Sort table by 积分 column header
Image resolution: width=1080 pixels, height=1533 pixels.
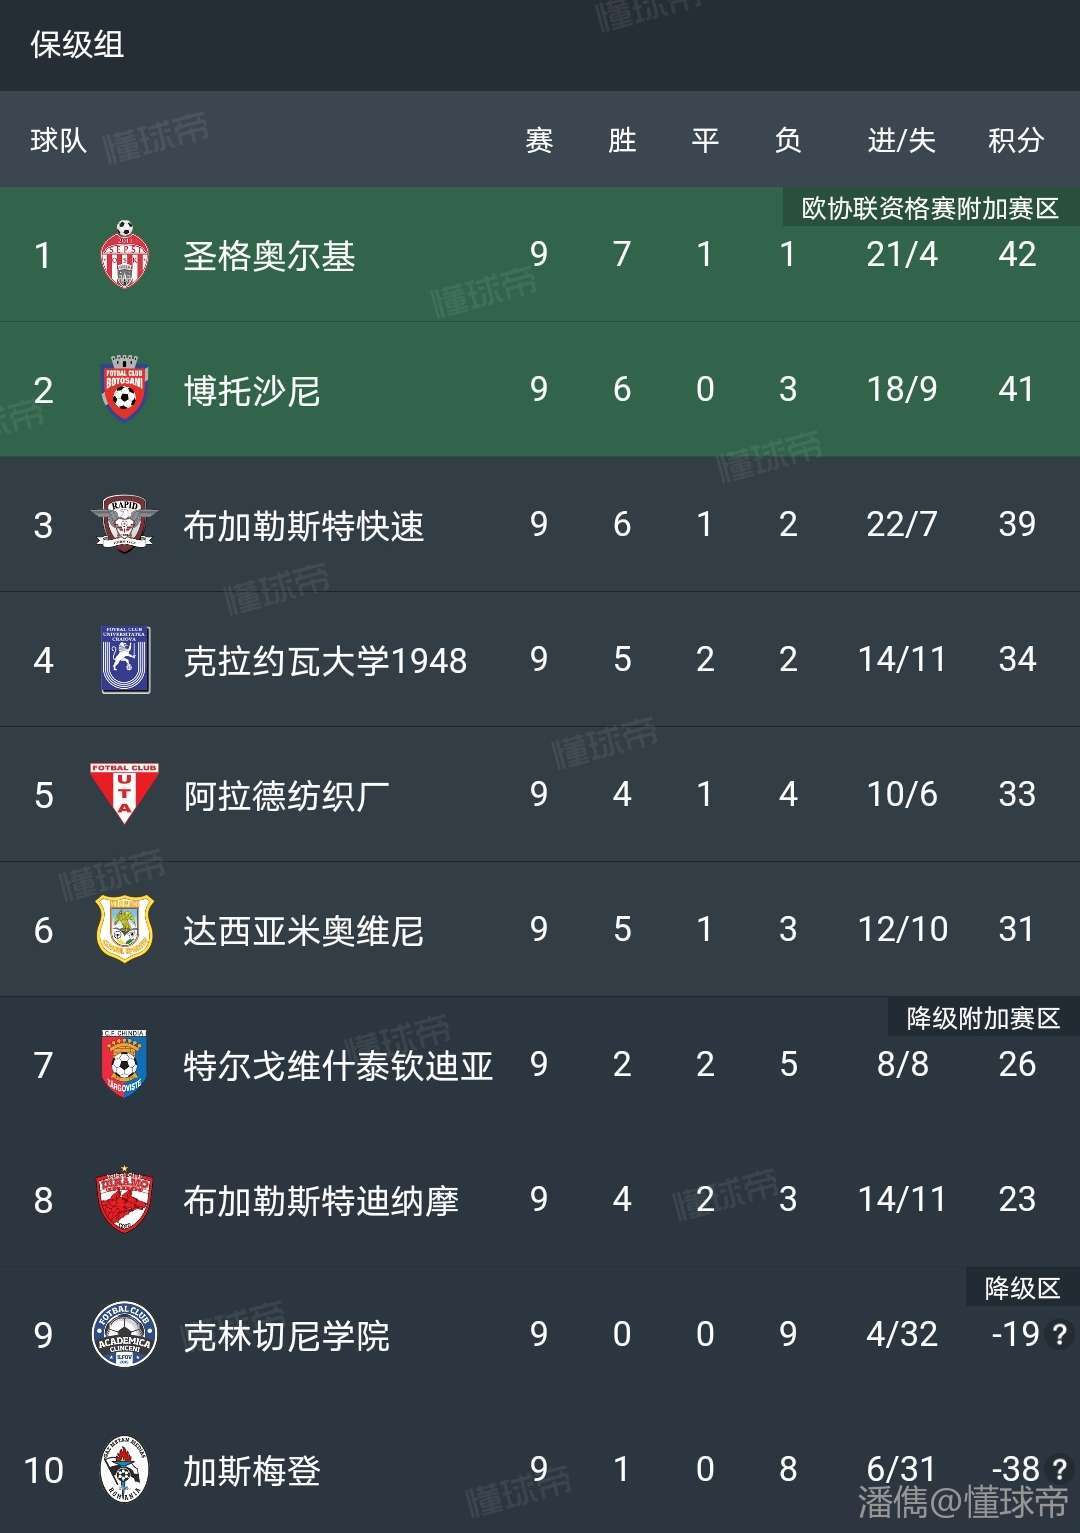coord(1016,140)
